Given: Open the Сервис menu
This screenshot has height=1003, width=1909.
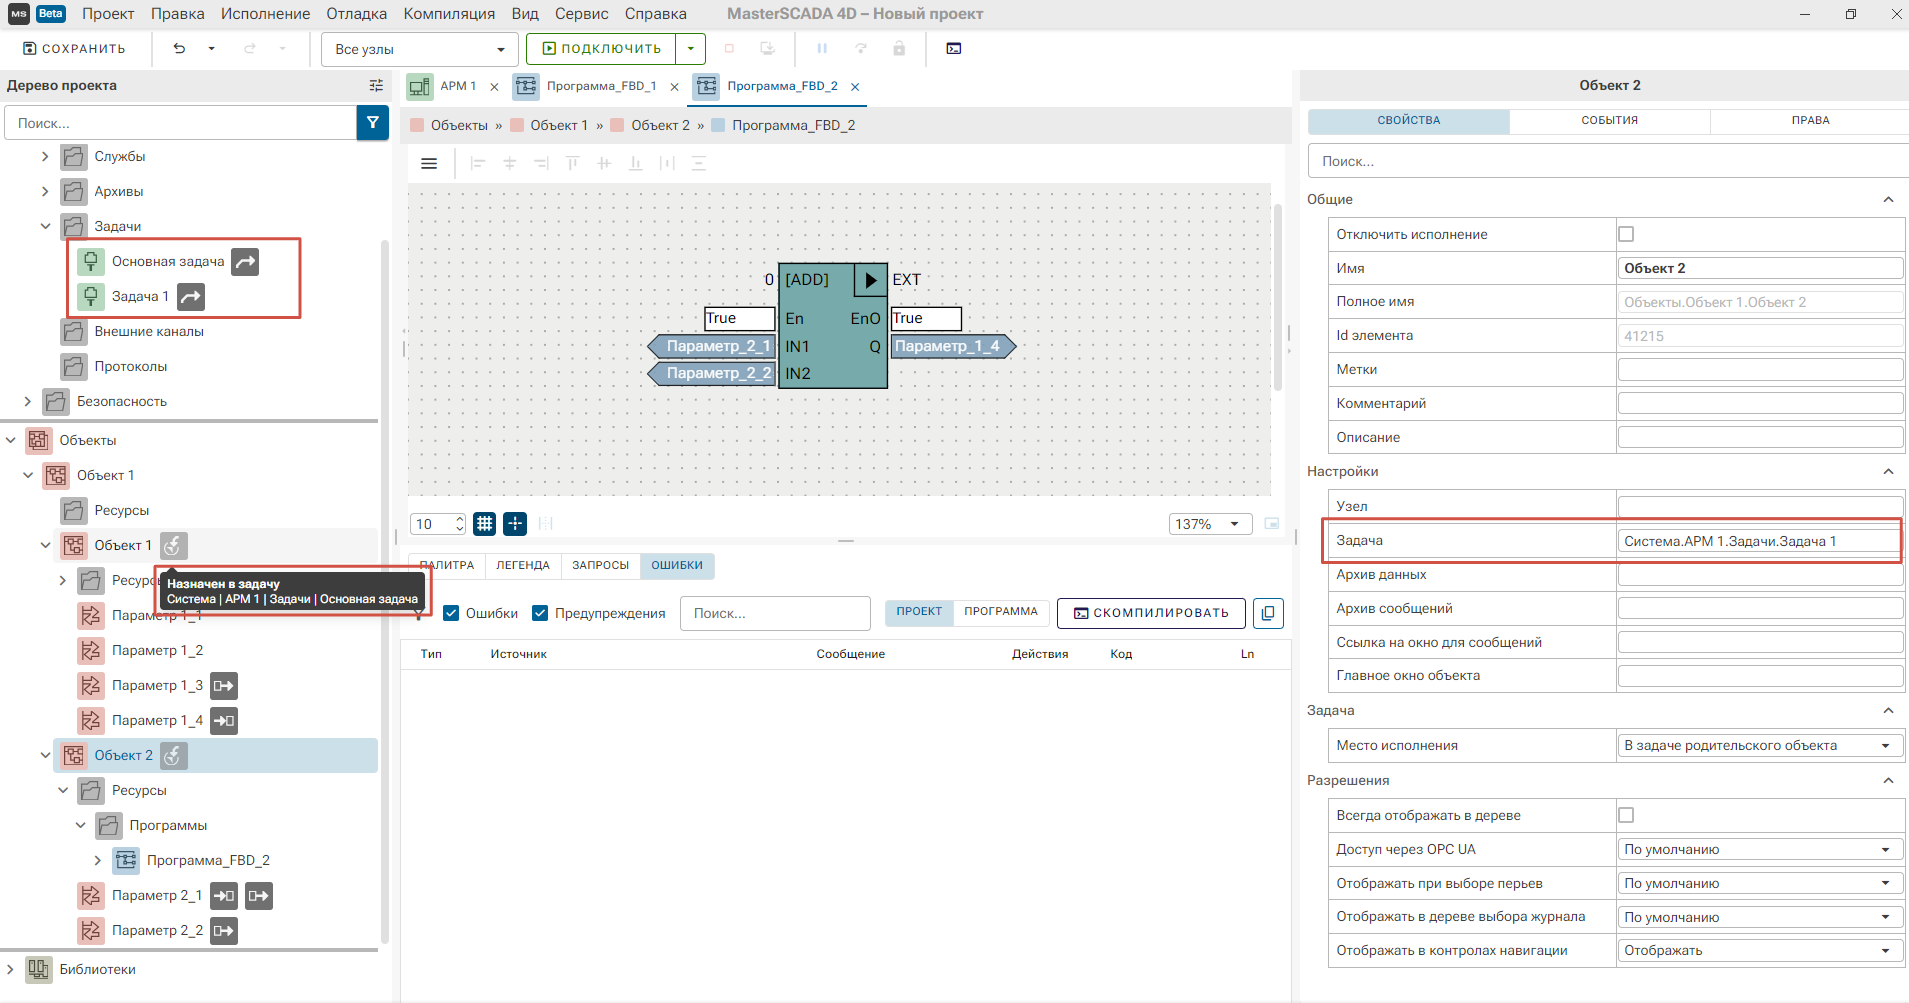Looking at the screenshot, I should click(x=582, y=14).
